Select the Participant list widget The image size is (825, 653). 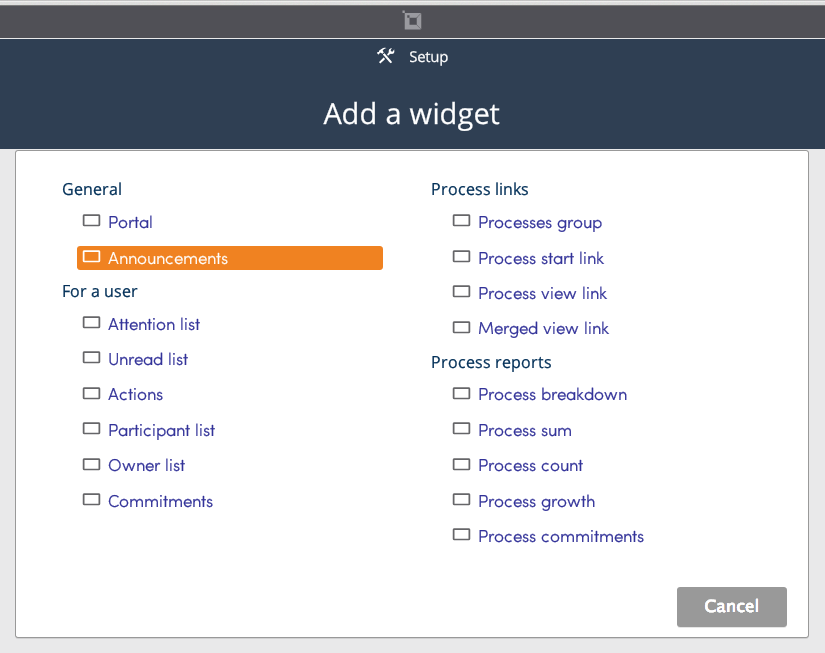click(161, 430)
